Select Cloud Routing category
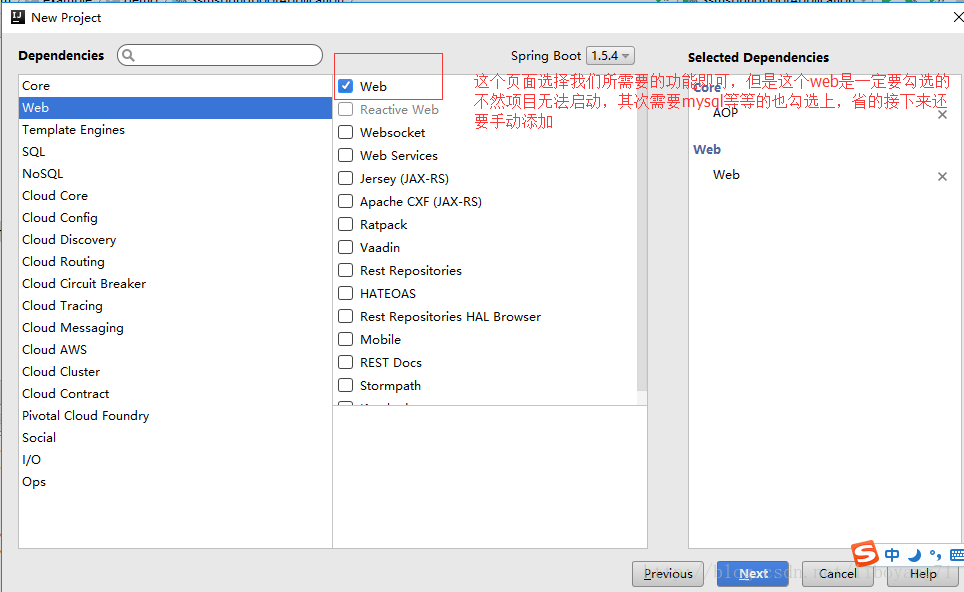The width and height of the screenshot is (964, 592). (x=175, y=262)
